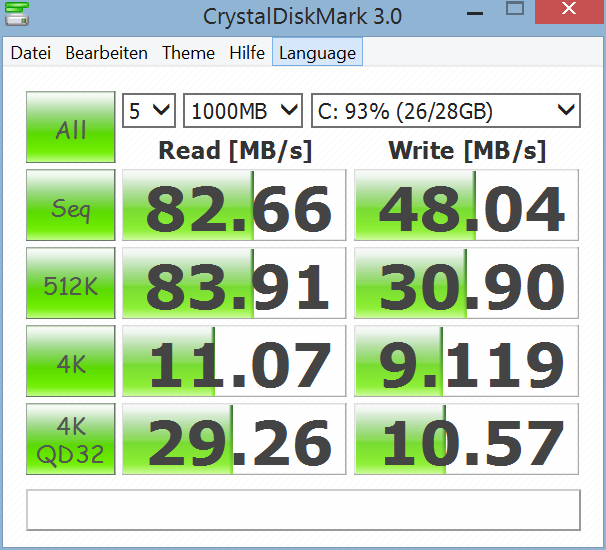This screenshot has width=606, height=550.
Task: Expand the 1000MB test size dropdown
Action: coord(243,111)
